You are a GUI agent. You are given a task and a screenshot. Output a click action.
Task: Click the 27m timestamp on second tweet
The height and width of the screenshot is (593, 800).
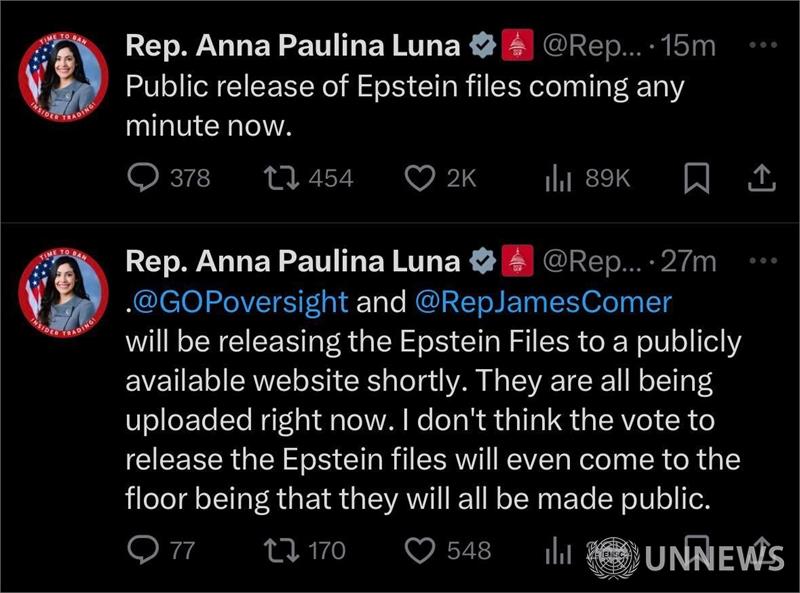click(689, 261)
